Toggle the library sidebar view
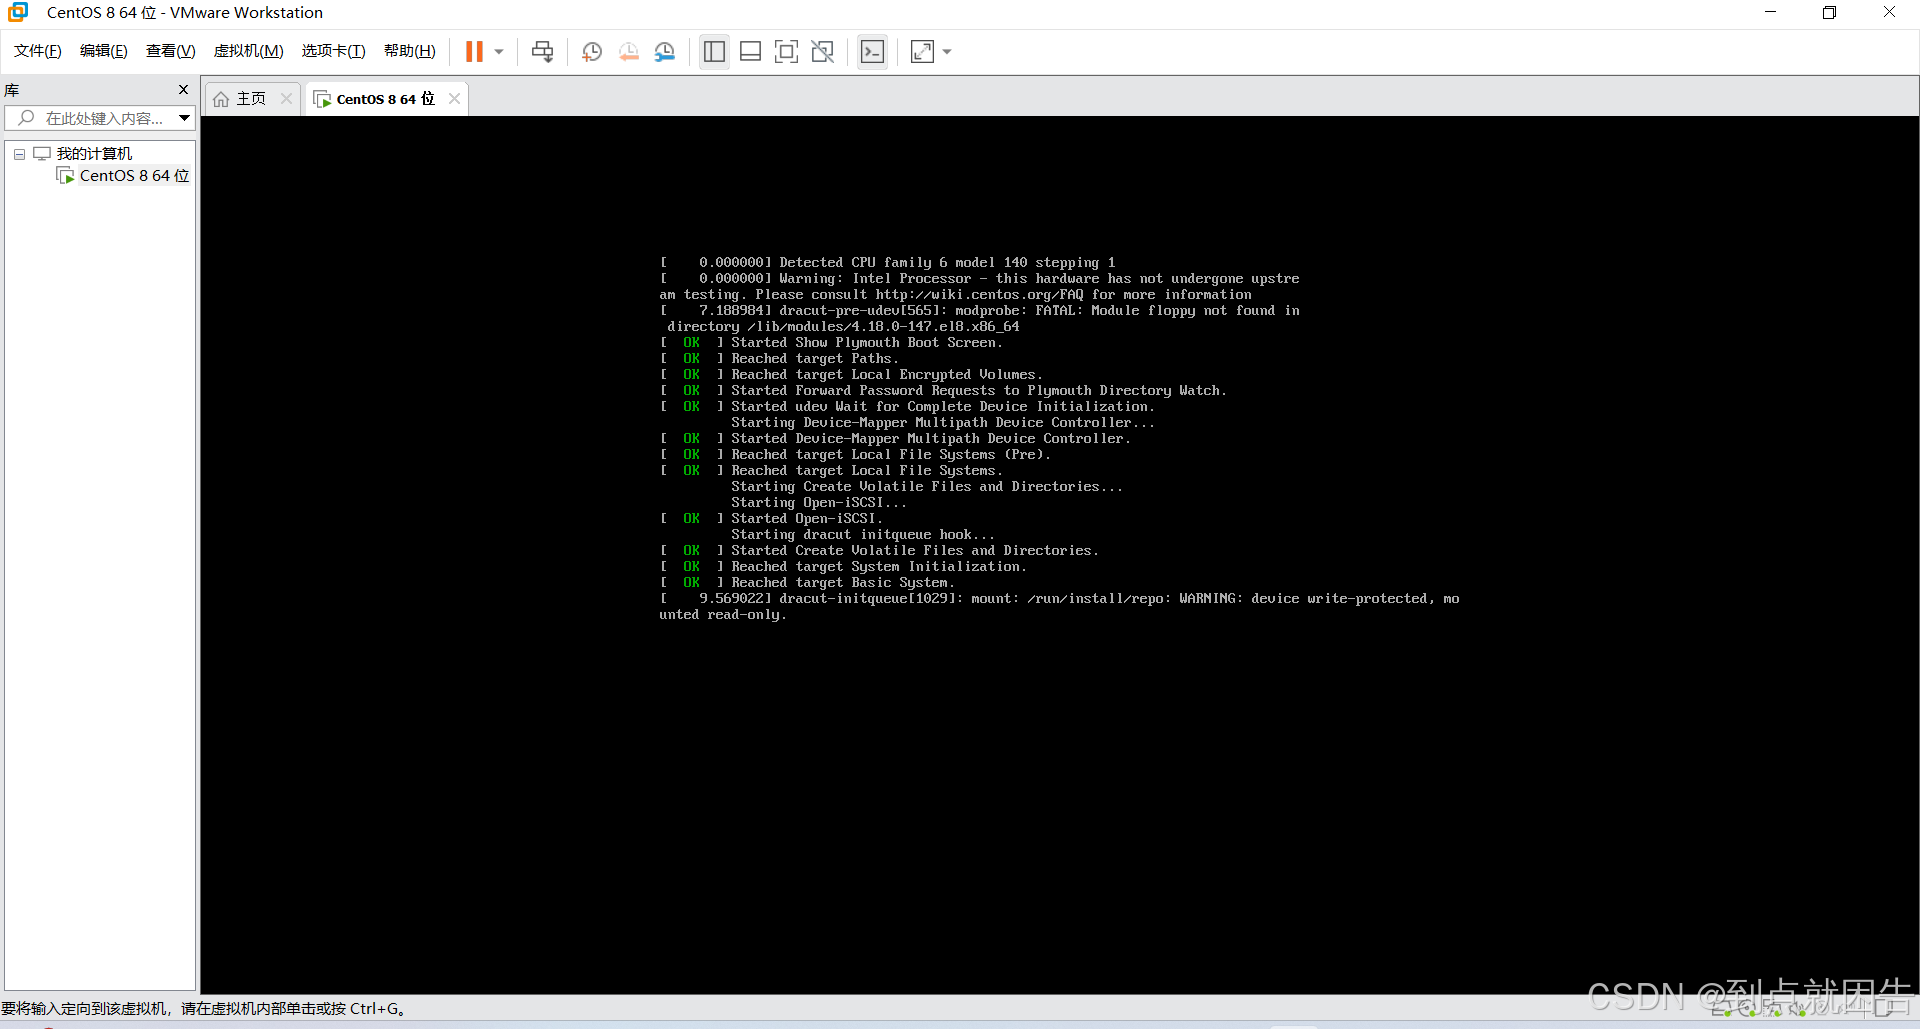The height and width of the screenshot is (1029, 1920). (714, 52)
